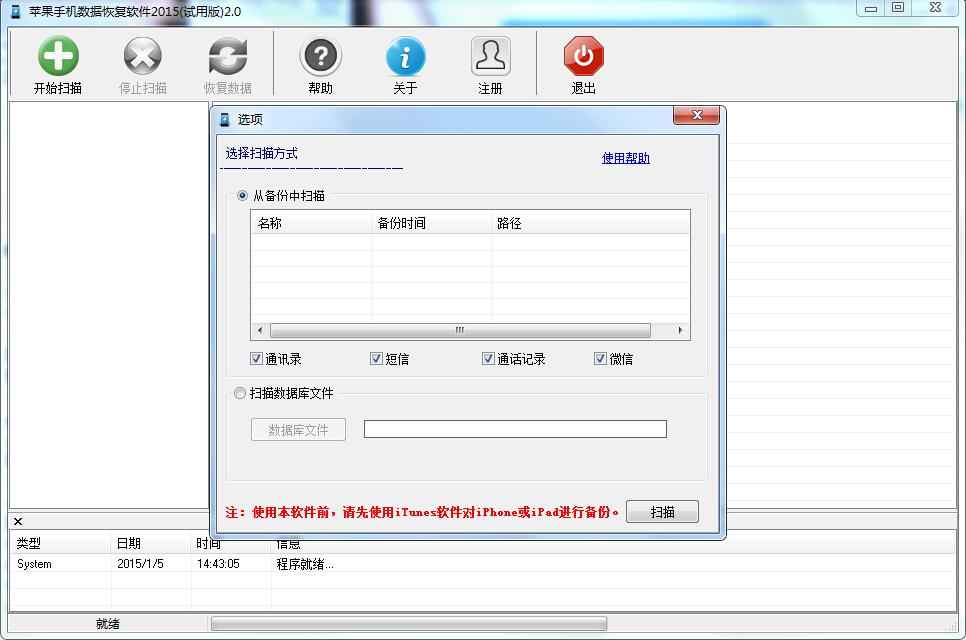Open the 使用帮助 link
Viewport: 966px width, 640px height.
click(625, 158)
